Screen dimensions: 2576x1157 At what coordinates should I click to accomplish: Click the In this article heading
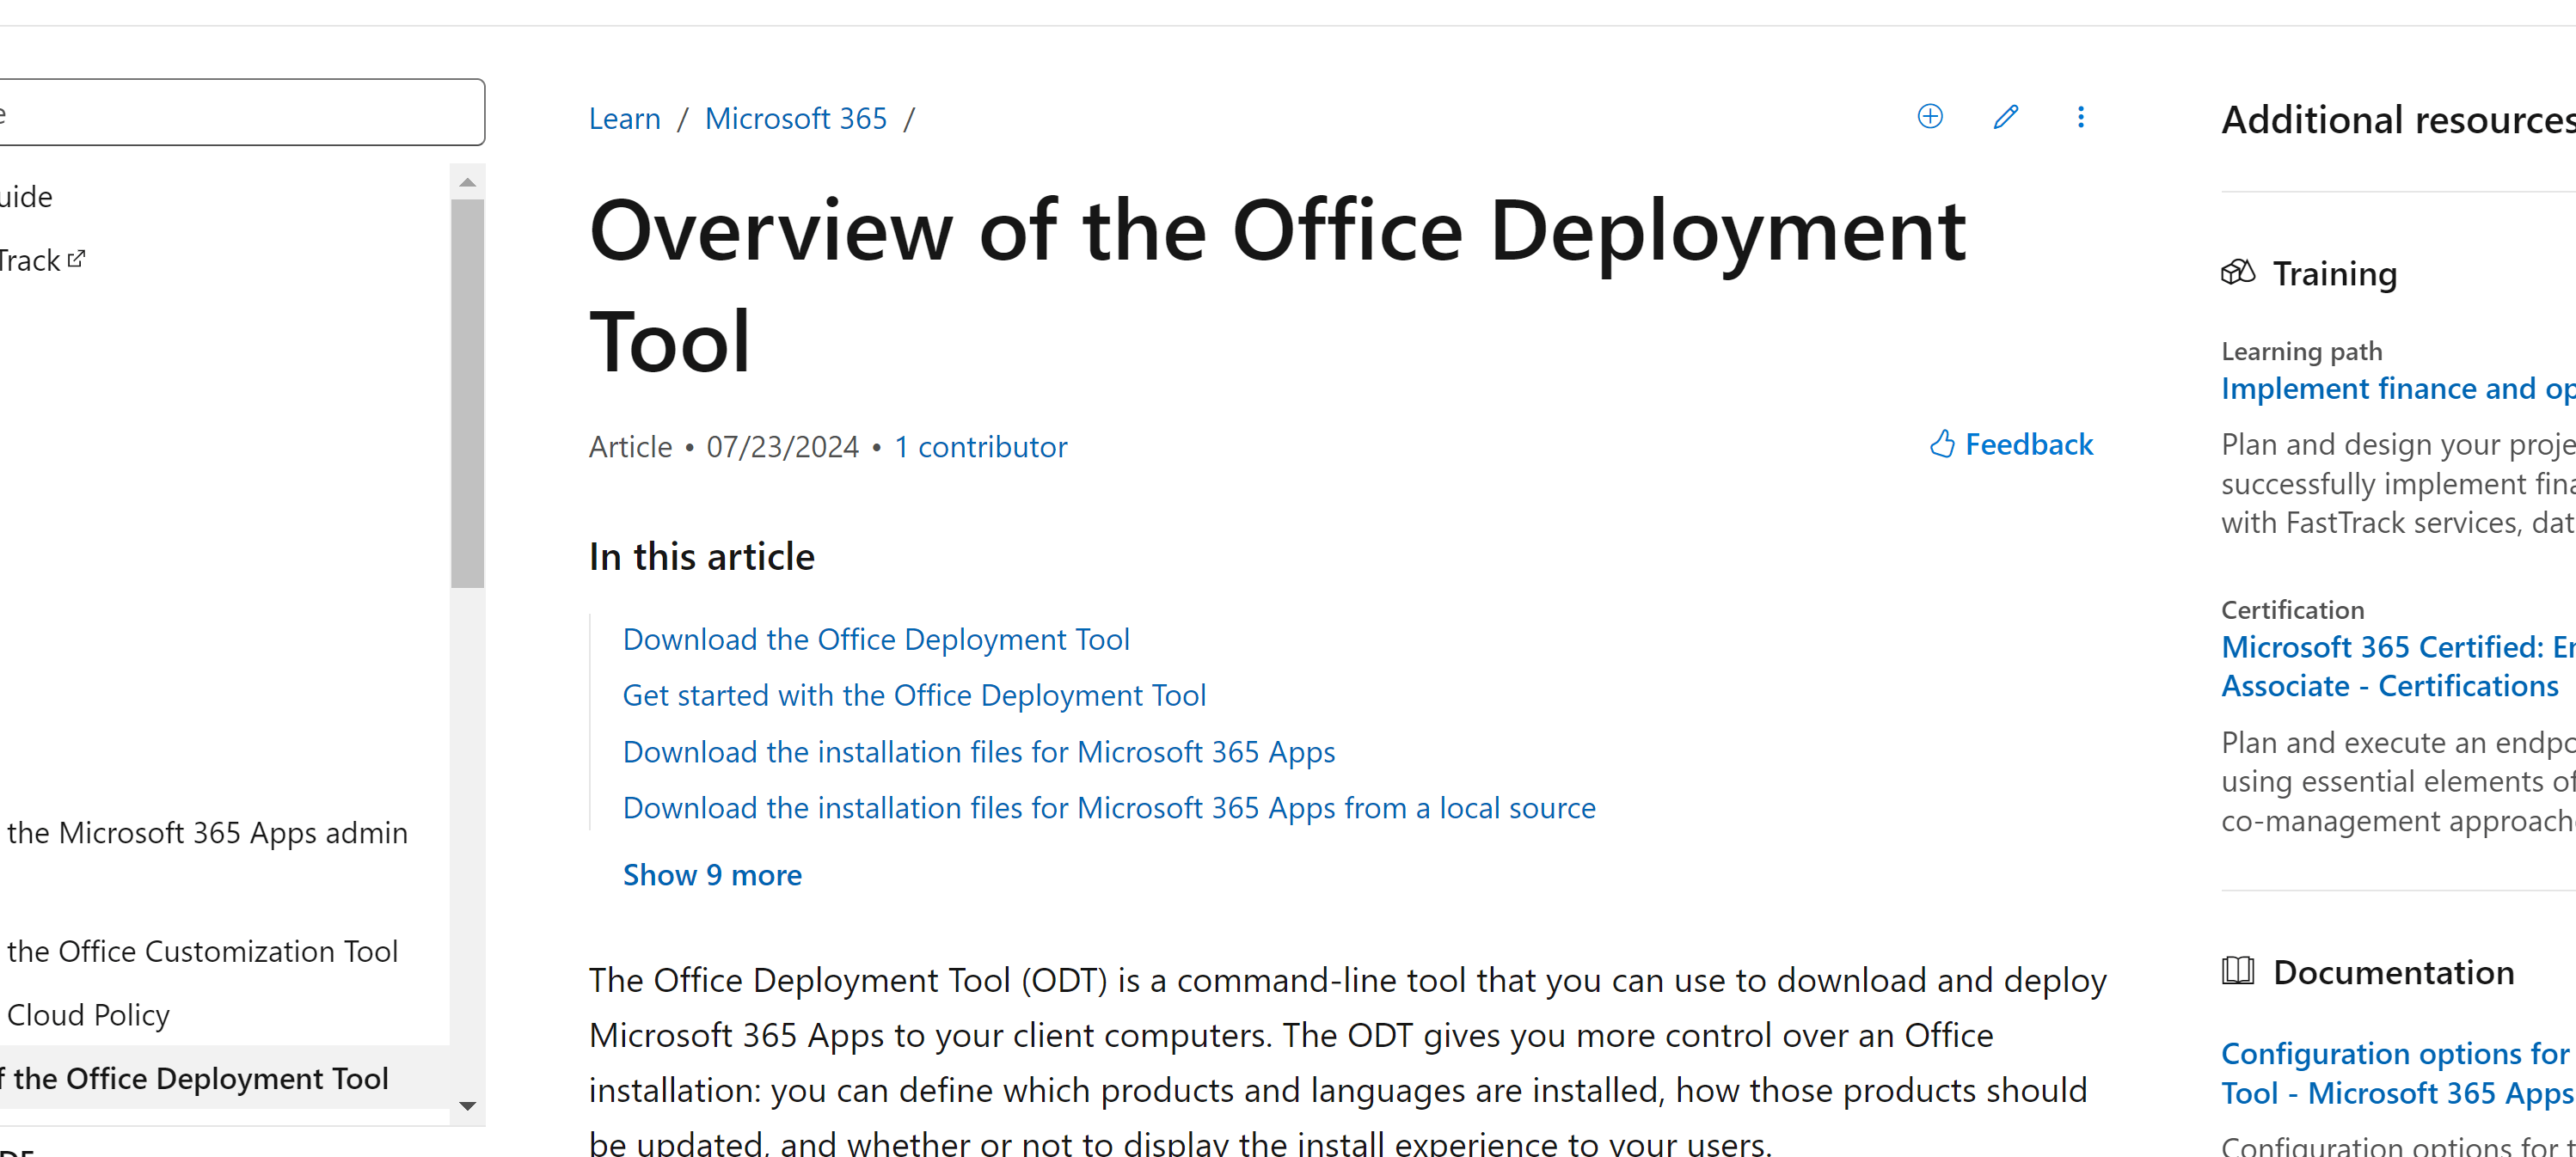702,556
